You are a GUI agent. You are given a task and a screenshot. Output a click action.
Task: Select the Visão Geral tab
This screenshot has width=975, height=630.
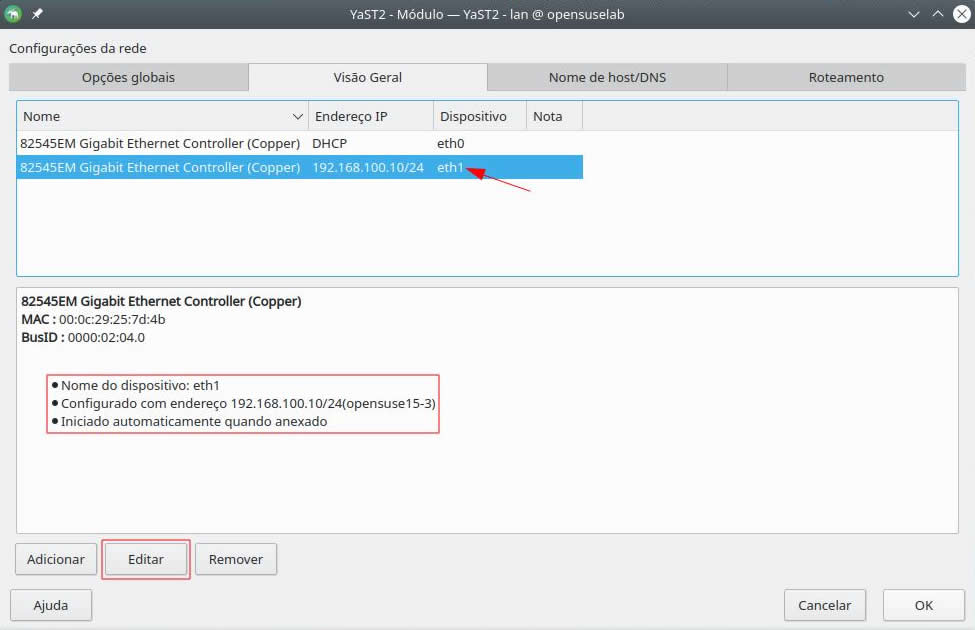click(367, 77)
